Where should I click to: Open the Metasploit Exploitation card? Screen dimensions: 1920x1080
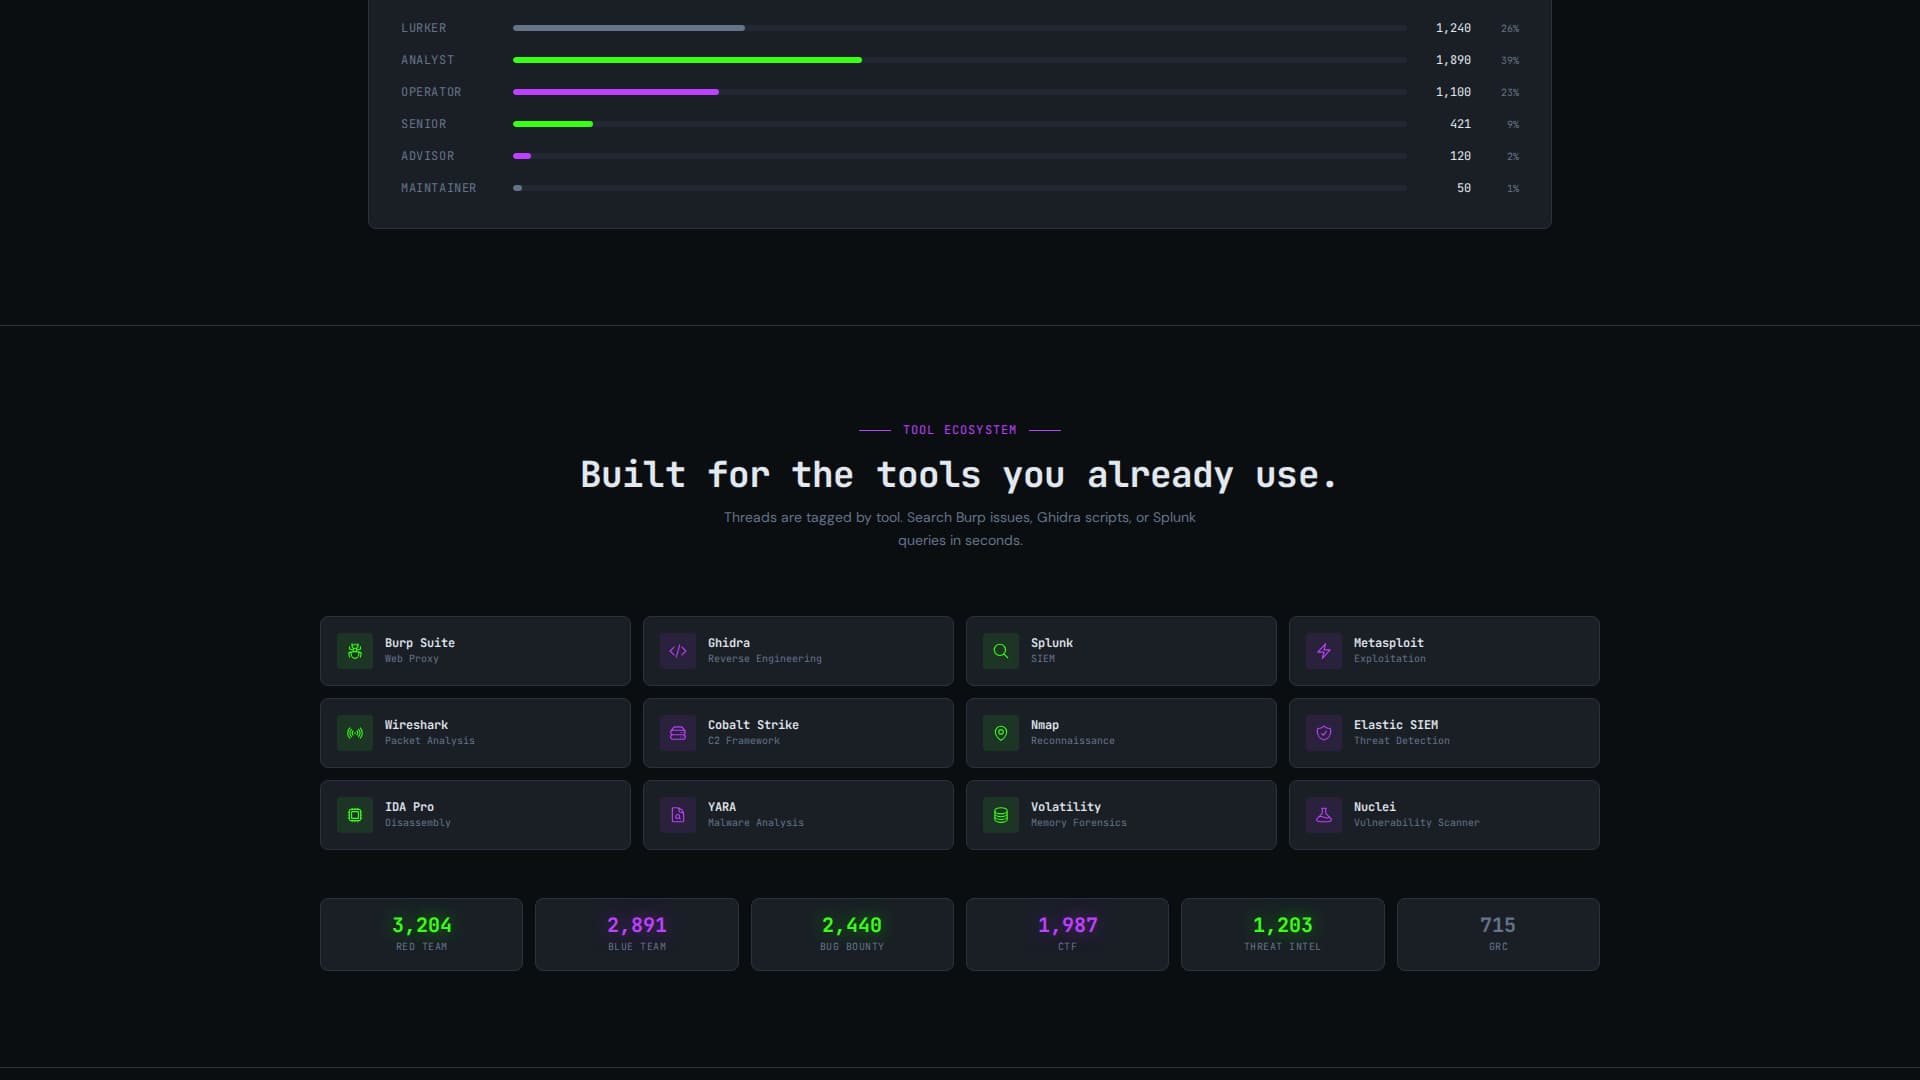[1444, 651]
